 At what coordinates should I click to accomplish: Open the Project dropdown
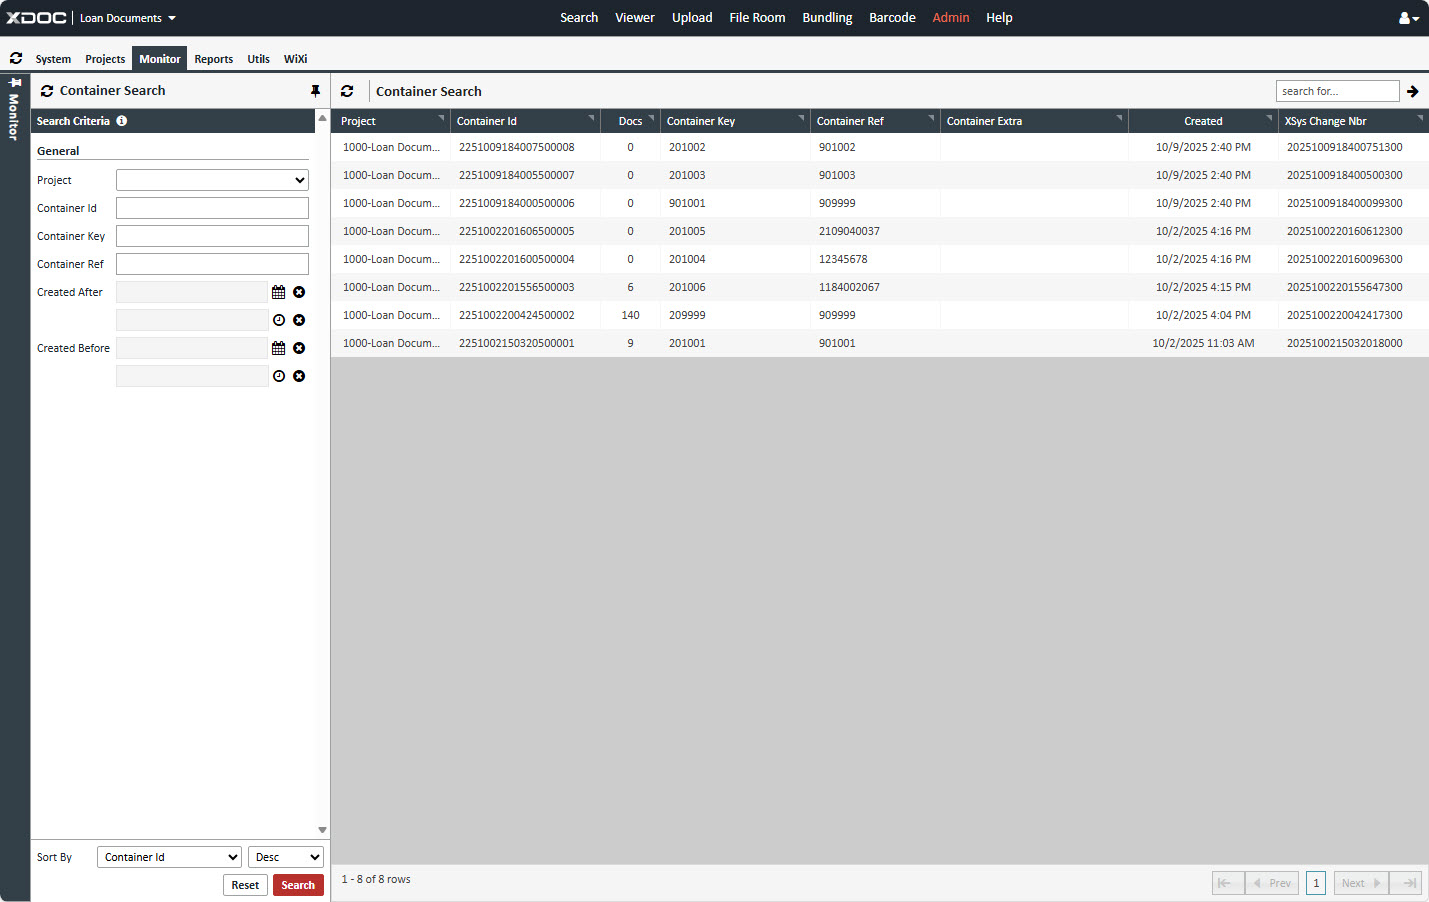coord(212,180)
